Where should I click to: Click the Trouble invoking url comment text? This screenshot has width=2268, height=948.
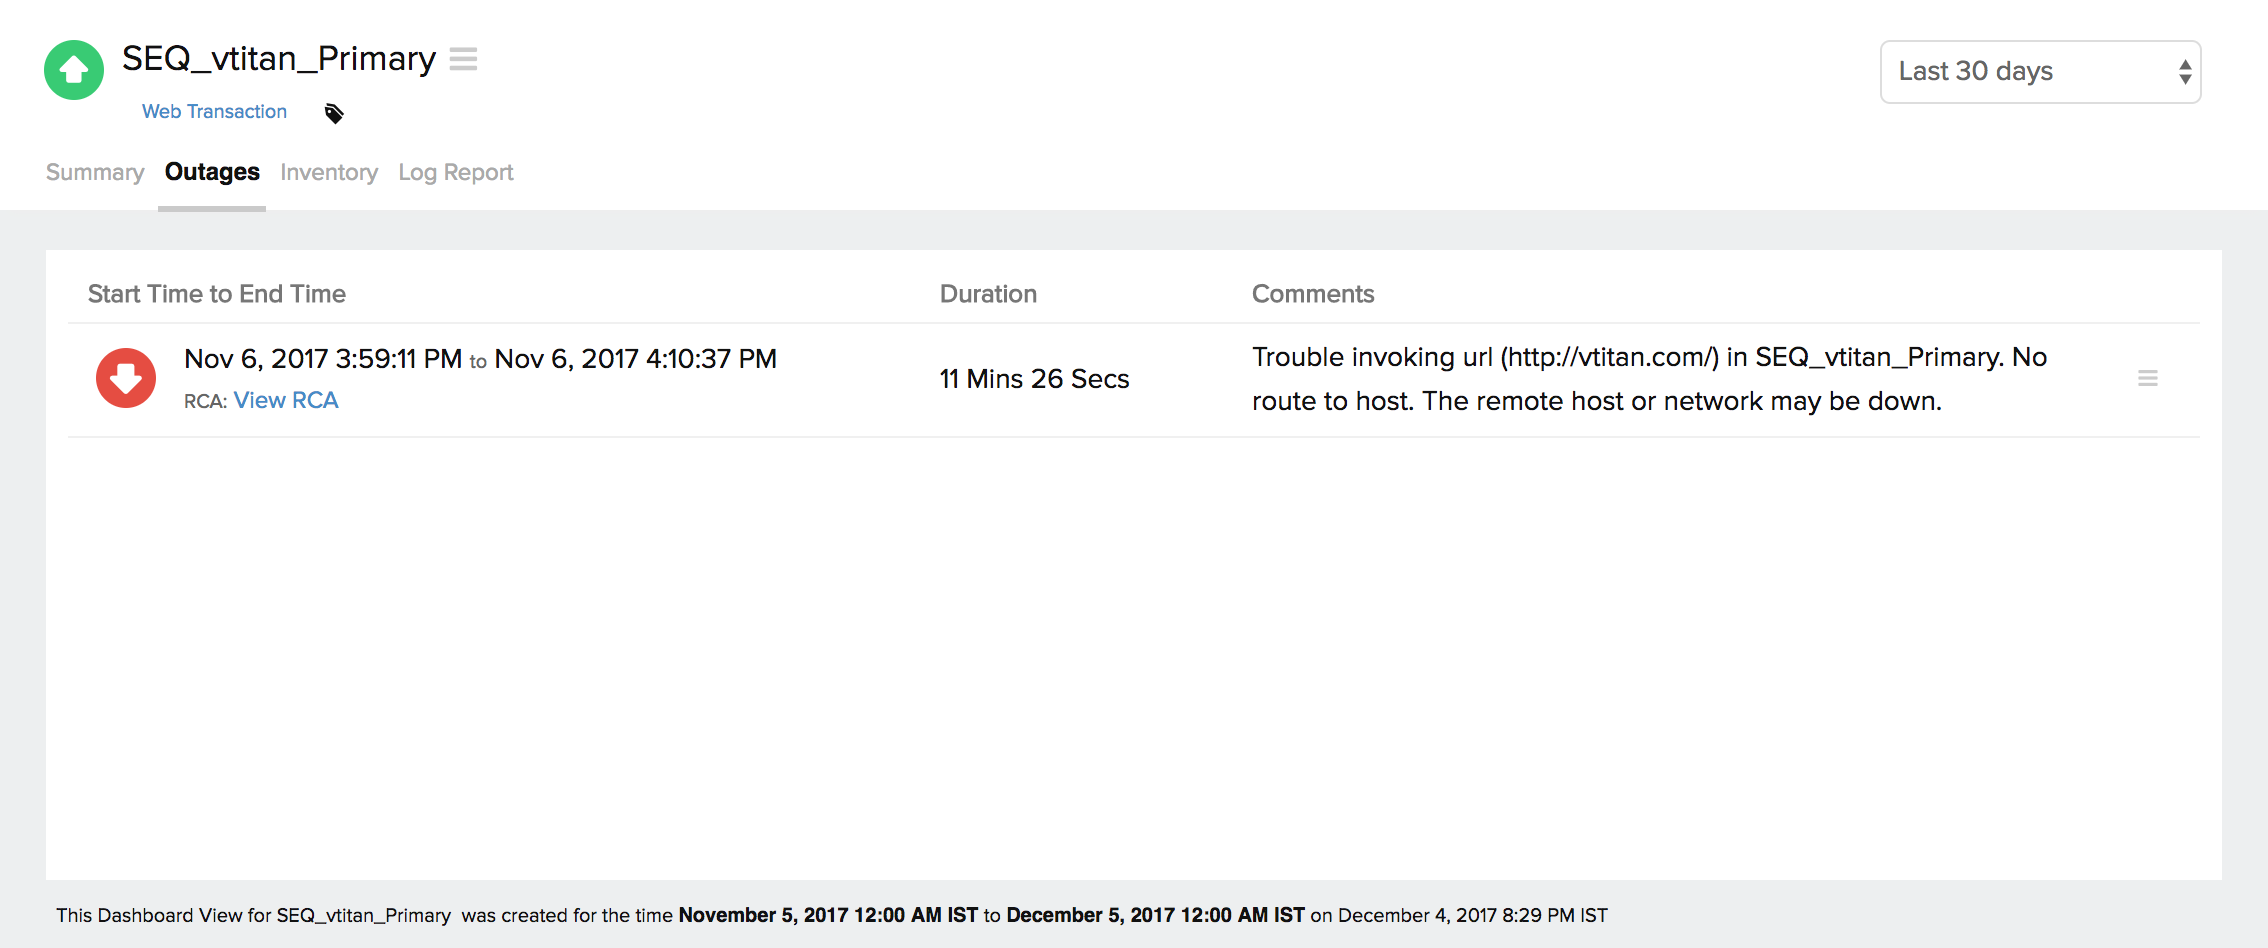(1649, 379)
